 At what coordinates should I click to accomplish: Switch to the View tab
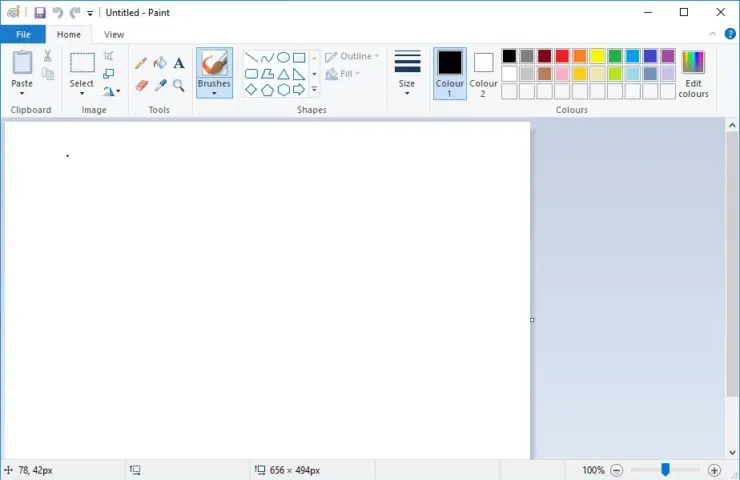[114, 34]
